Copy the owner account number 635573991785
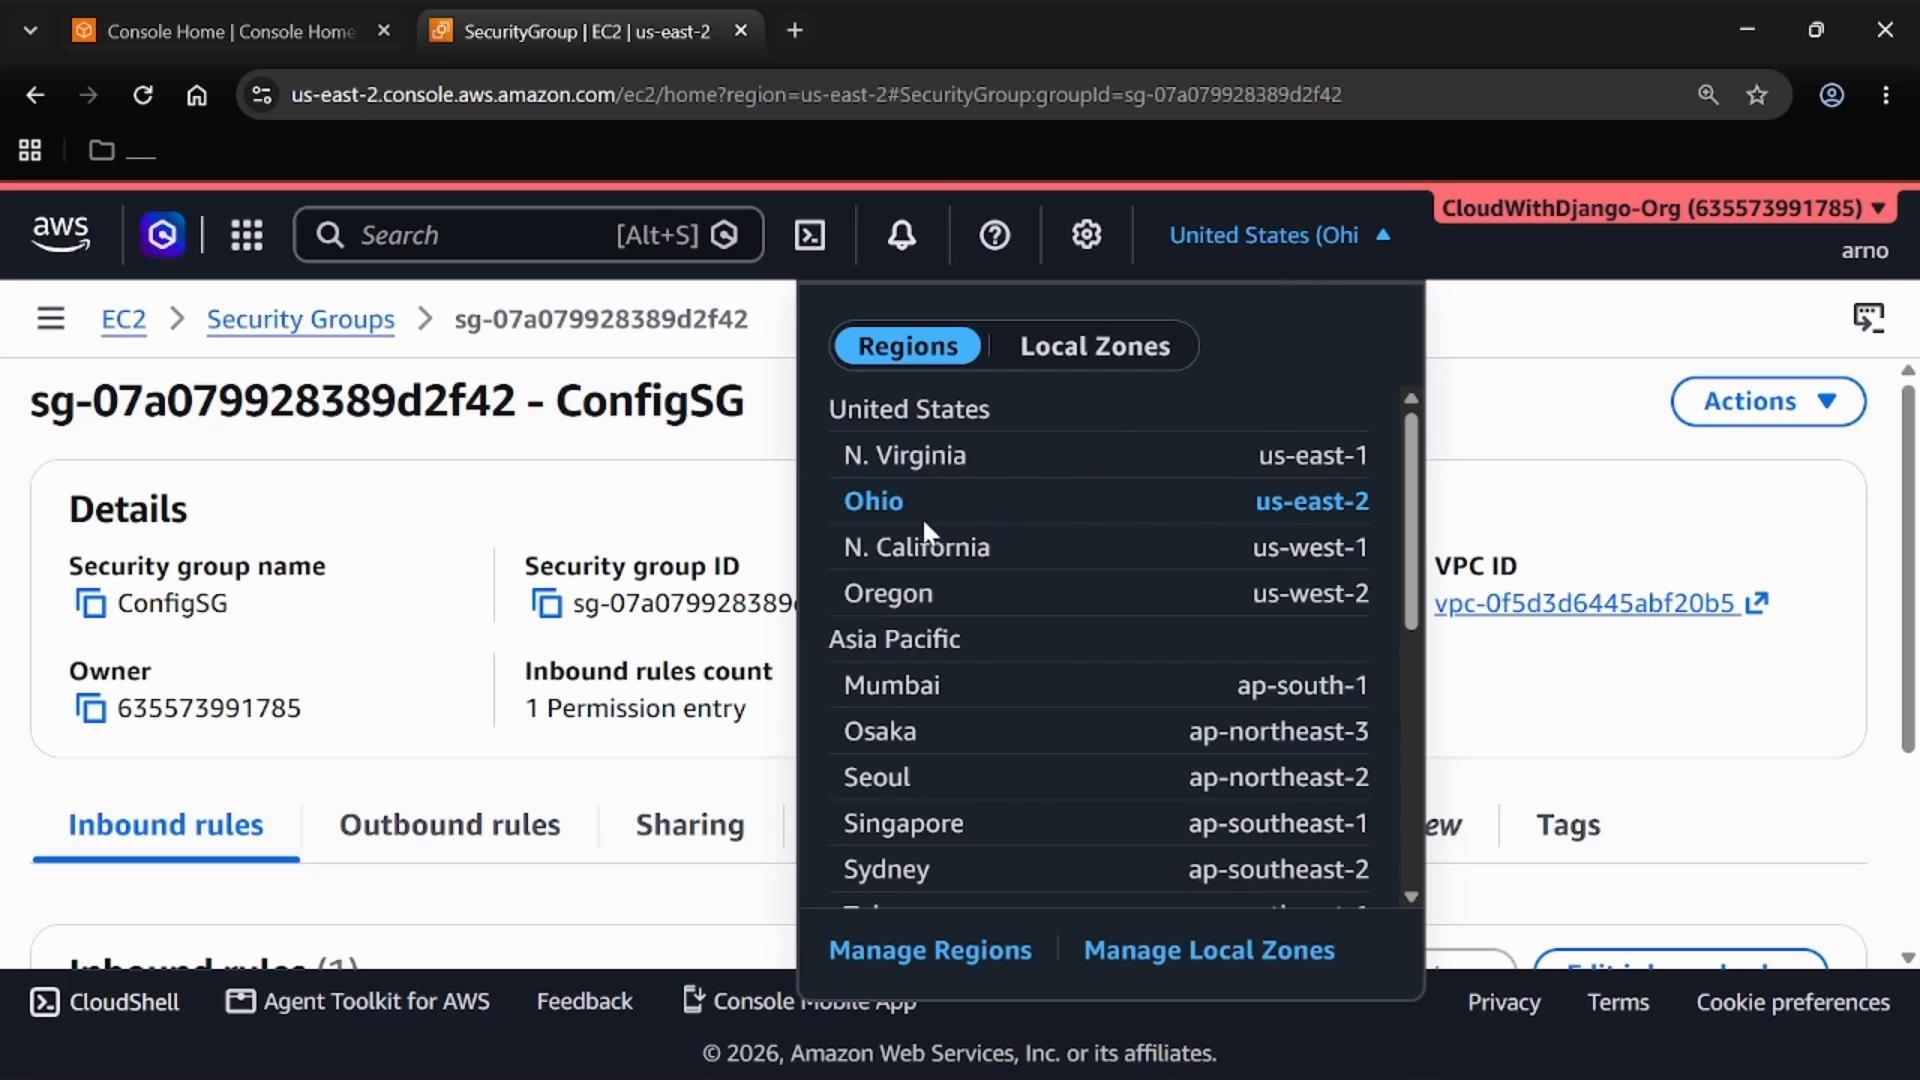 click(x=91, y=709)
